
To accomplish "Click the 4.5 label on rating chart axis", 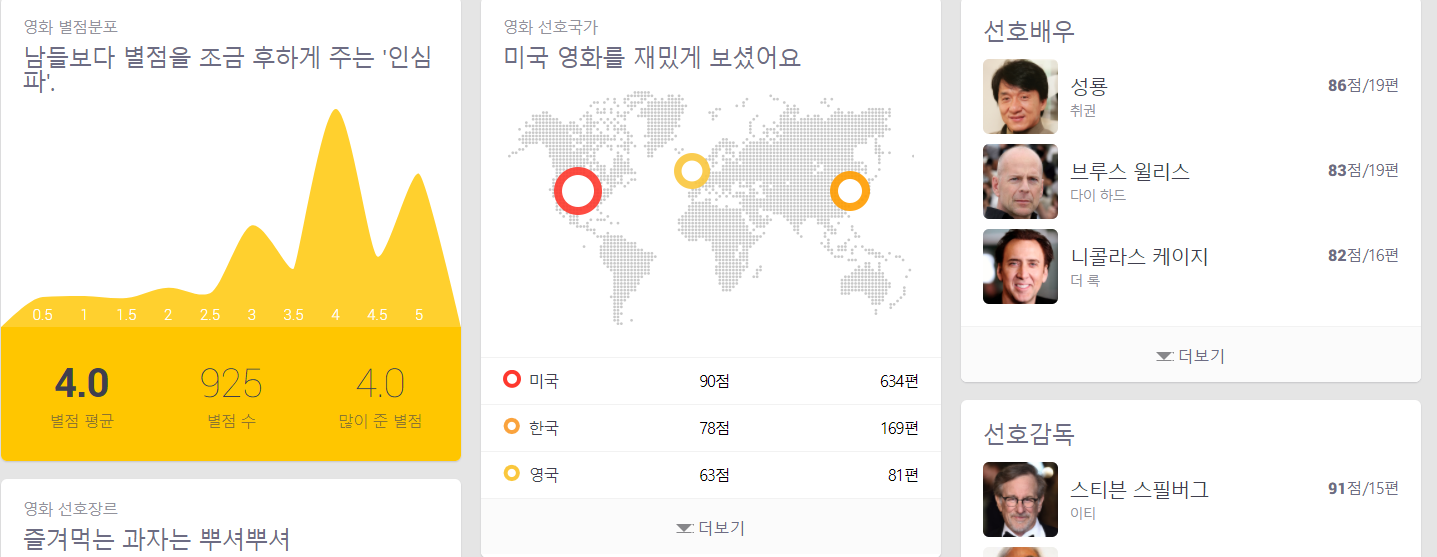I will tap(377, 315).
